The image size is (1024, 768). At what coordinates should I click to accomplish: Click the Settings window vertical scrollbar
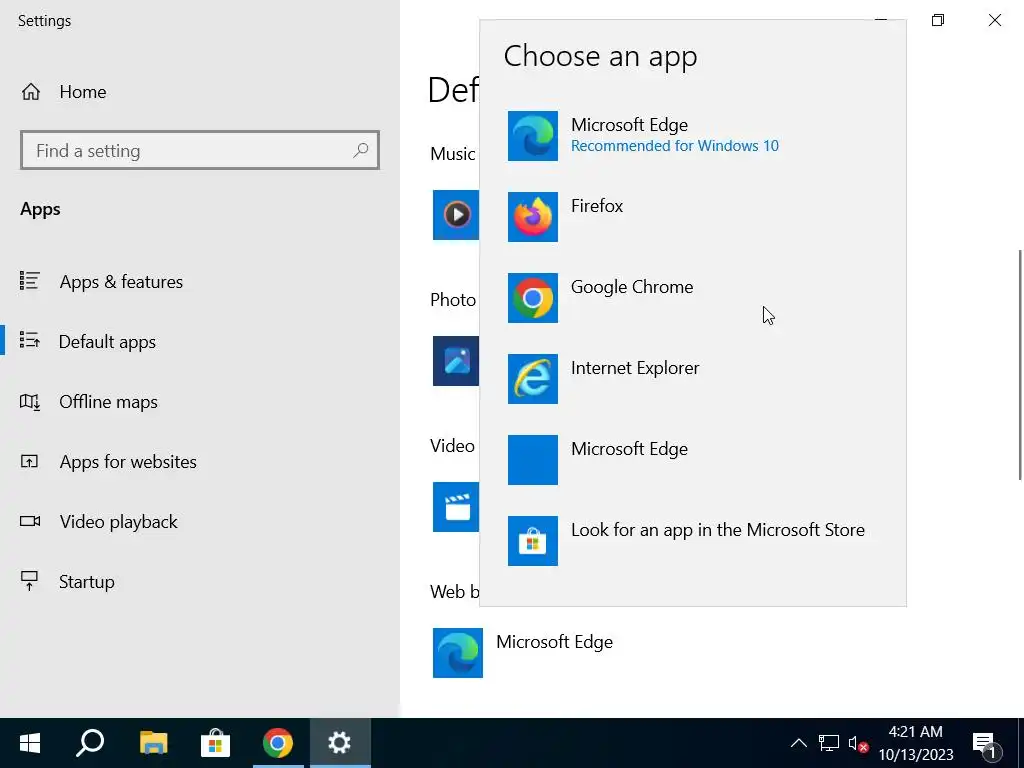pos(1019,364)
